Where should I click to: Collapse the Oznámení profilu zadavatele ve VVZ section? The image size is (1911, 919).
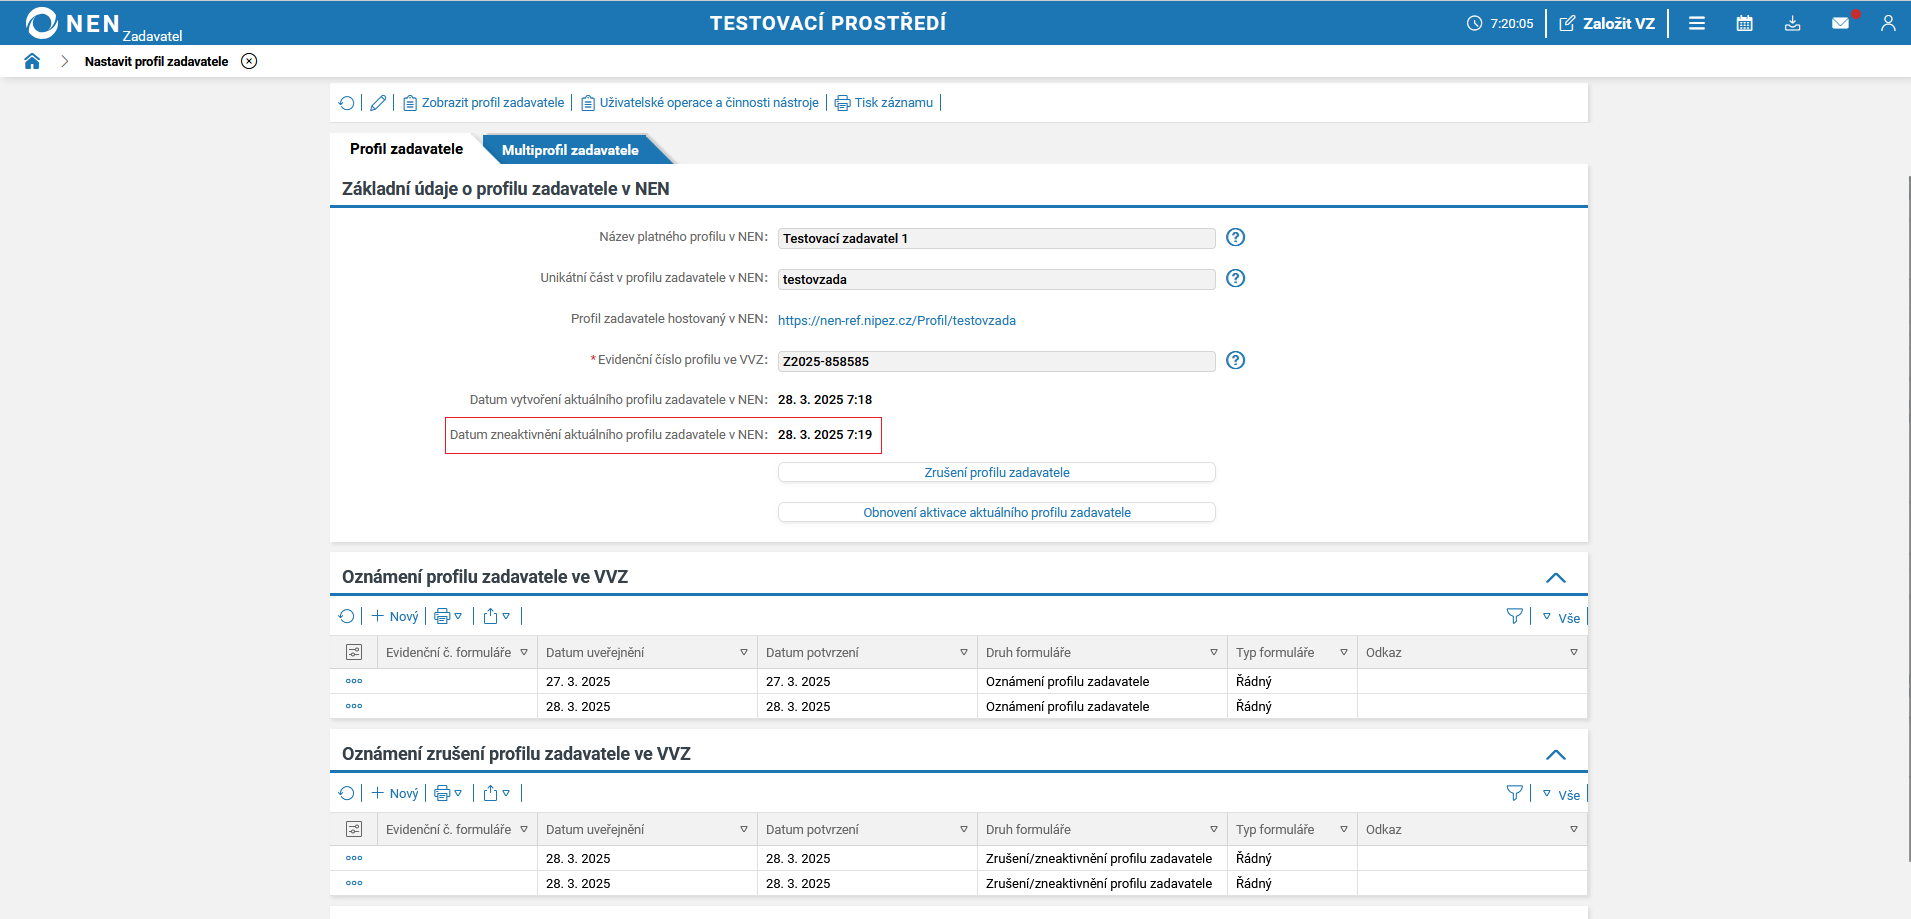(x=1555, y=578)
